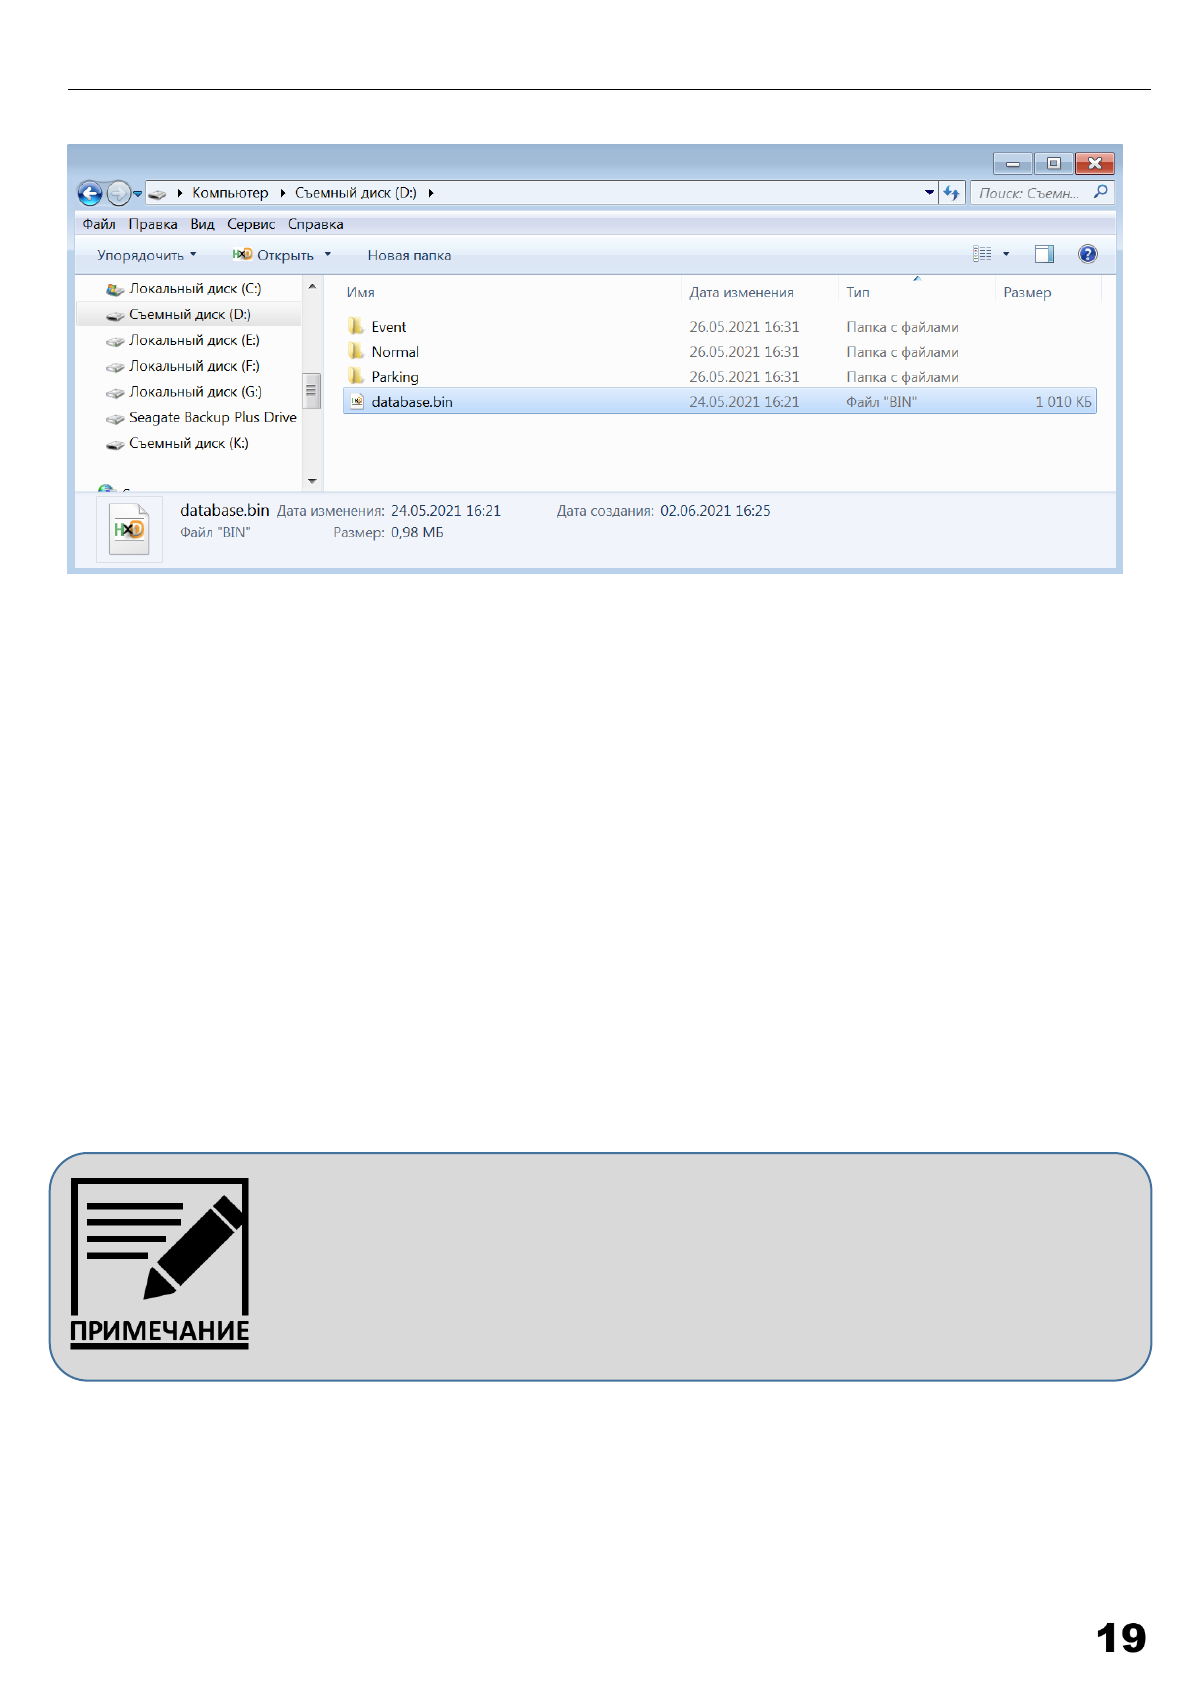The image size is (1191, 1684).
Task: Click the Дата создания value 02.06.2021 16:25
Action: [715, 511]
